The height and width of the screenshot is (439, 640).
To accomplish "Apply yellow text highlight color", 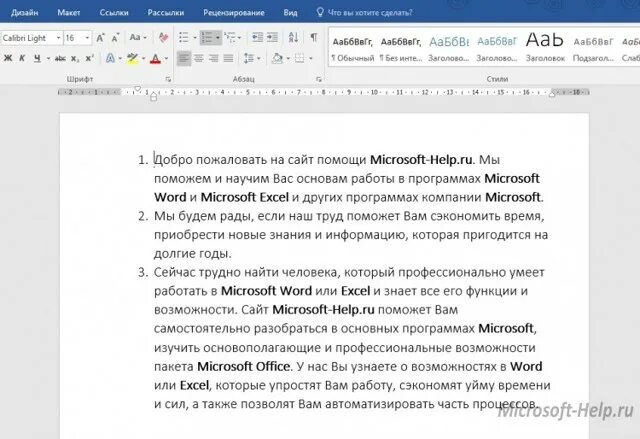I will tap(132, 58).
